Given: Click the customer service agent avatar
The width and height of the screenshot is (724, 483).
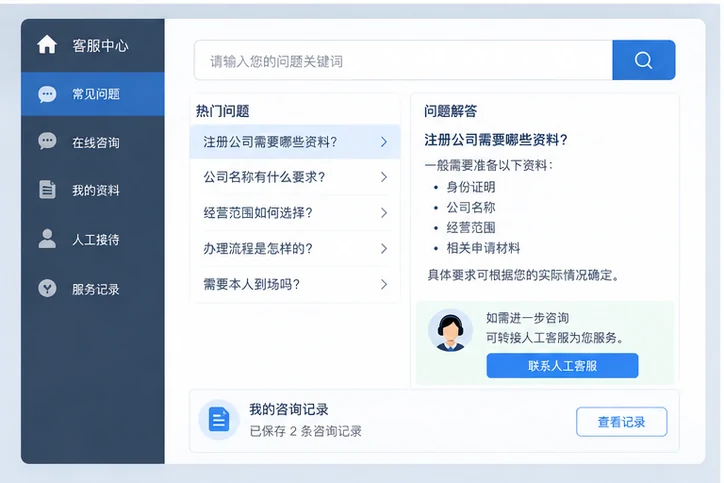Looking at the screenshot, I should (x=450, y=331).
